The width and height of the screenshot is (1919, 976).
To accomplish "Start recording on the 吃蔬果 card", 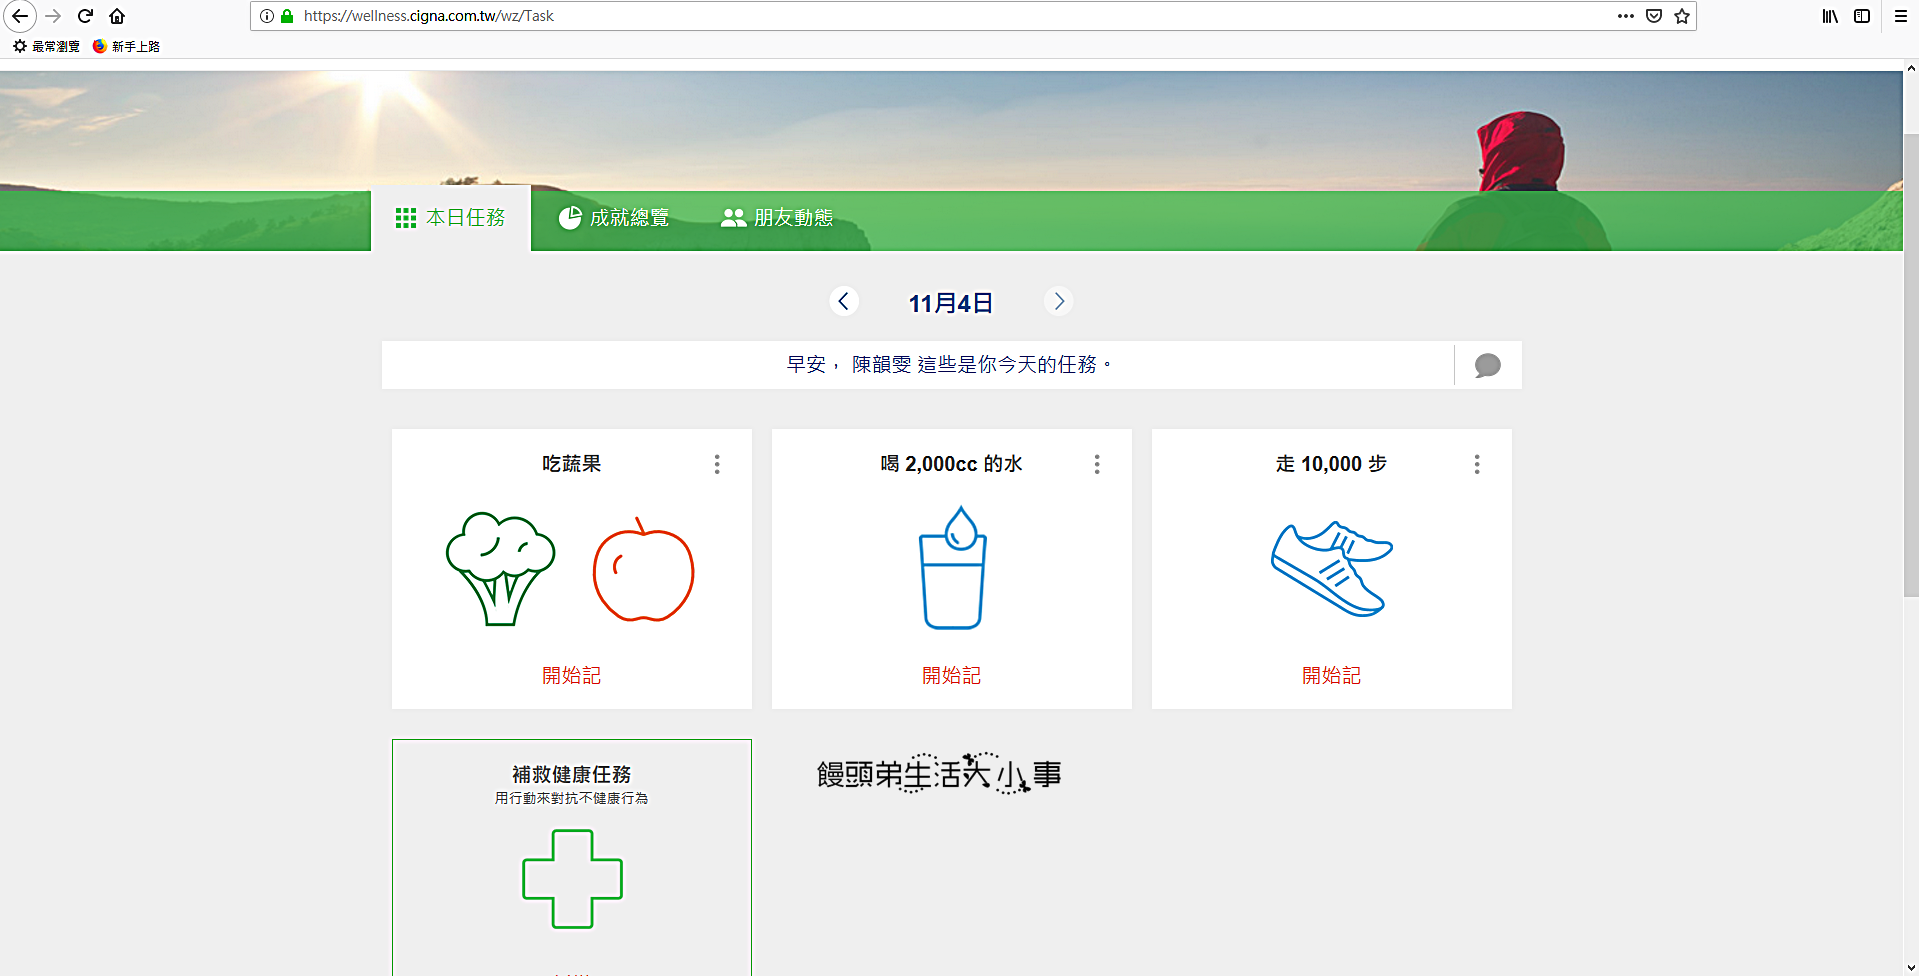I will tap(572, 676).
